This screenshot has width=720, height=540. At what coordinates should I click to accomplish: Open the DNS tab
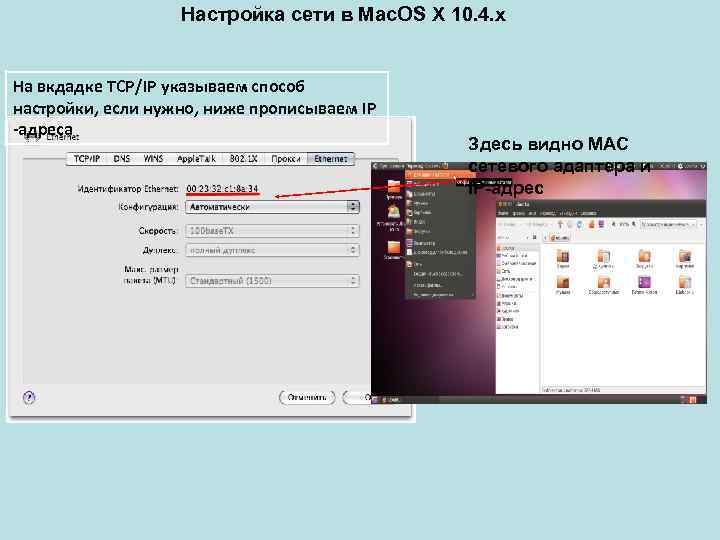click(x=122, y=159)
